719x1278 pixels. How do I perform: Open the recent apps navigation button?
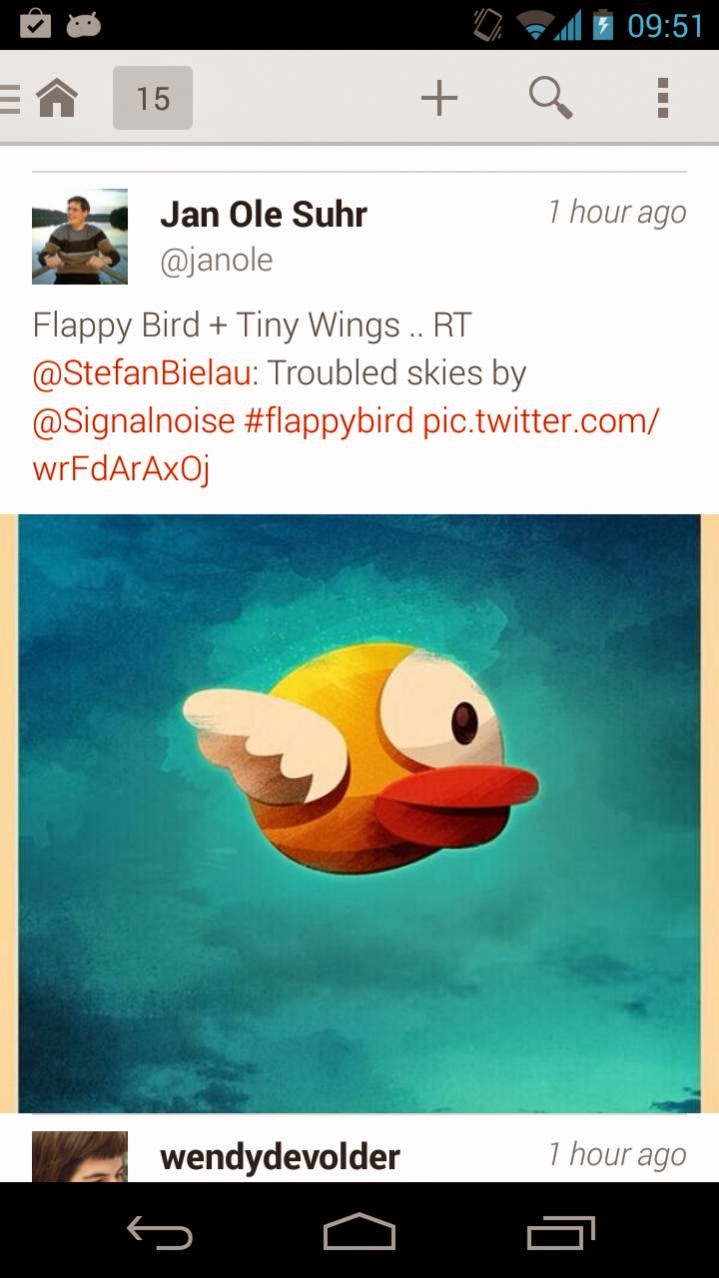(x=560, y=1232)
